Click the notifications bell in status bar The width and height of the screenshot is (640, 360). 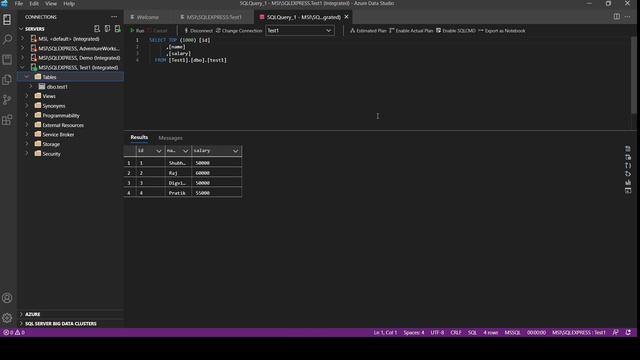628,333
